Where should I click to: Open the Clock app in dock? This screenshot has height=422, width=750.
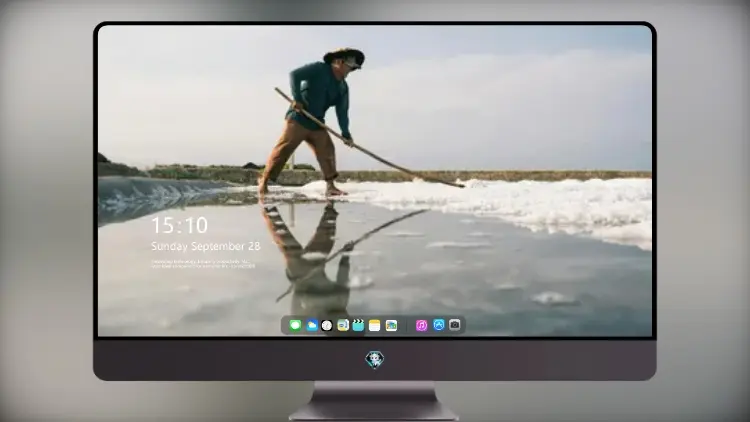click(x=327, y=325)
